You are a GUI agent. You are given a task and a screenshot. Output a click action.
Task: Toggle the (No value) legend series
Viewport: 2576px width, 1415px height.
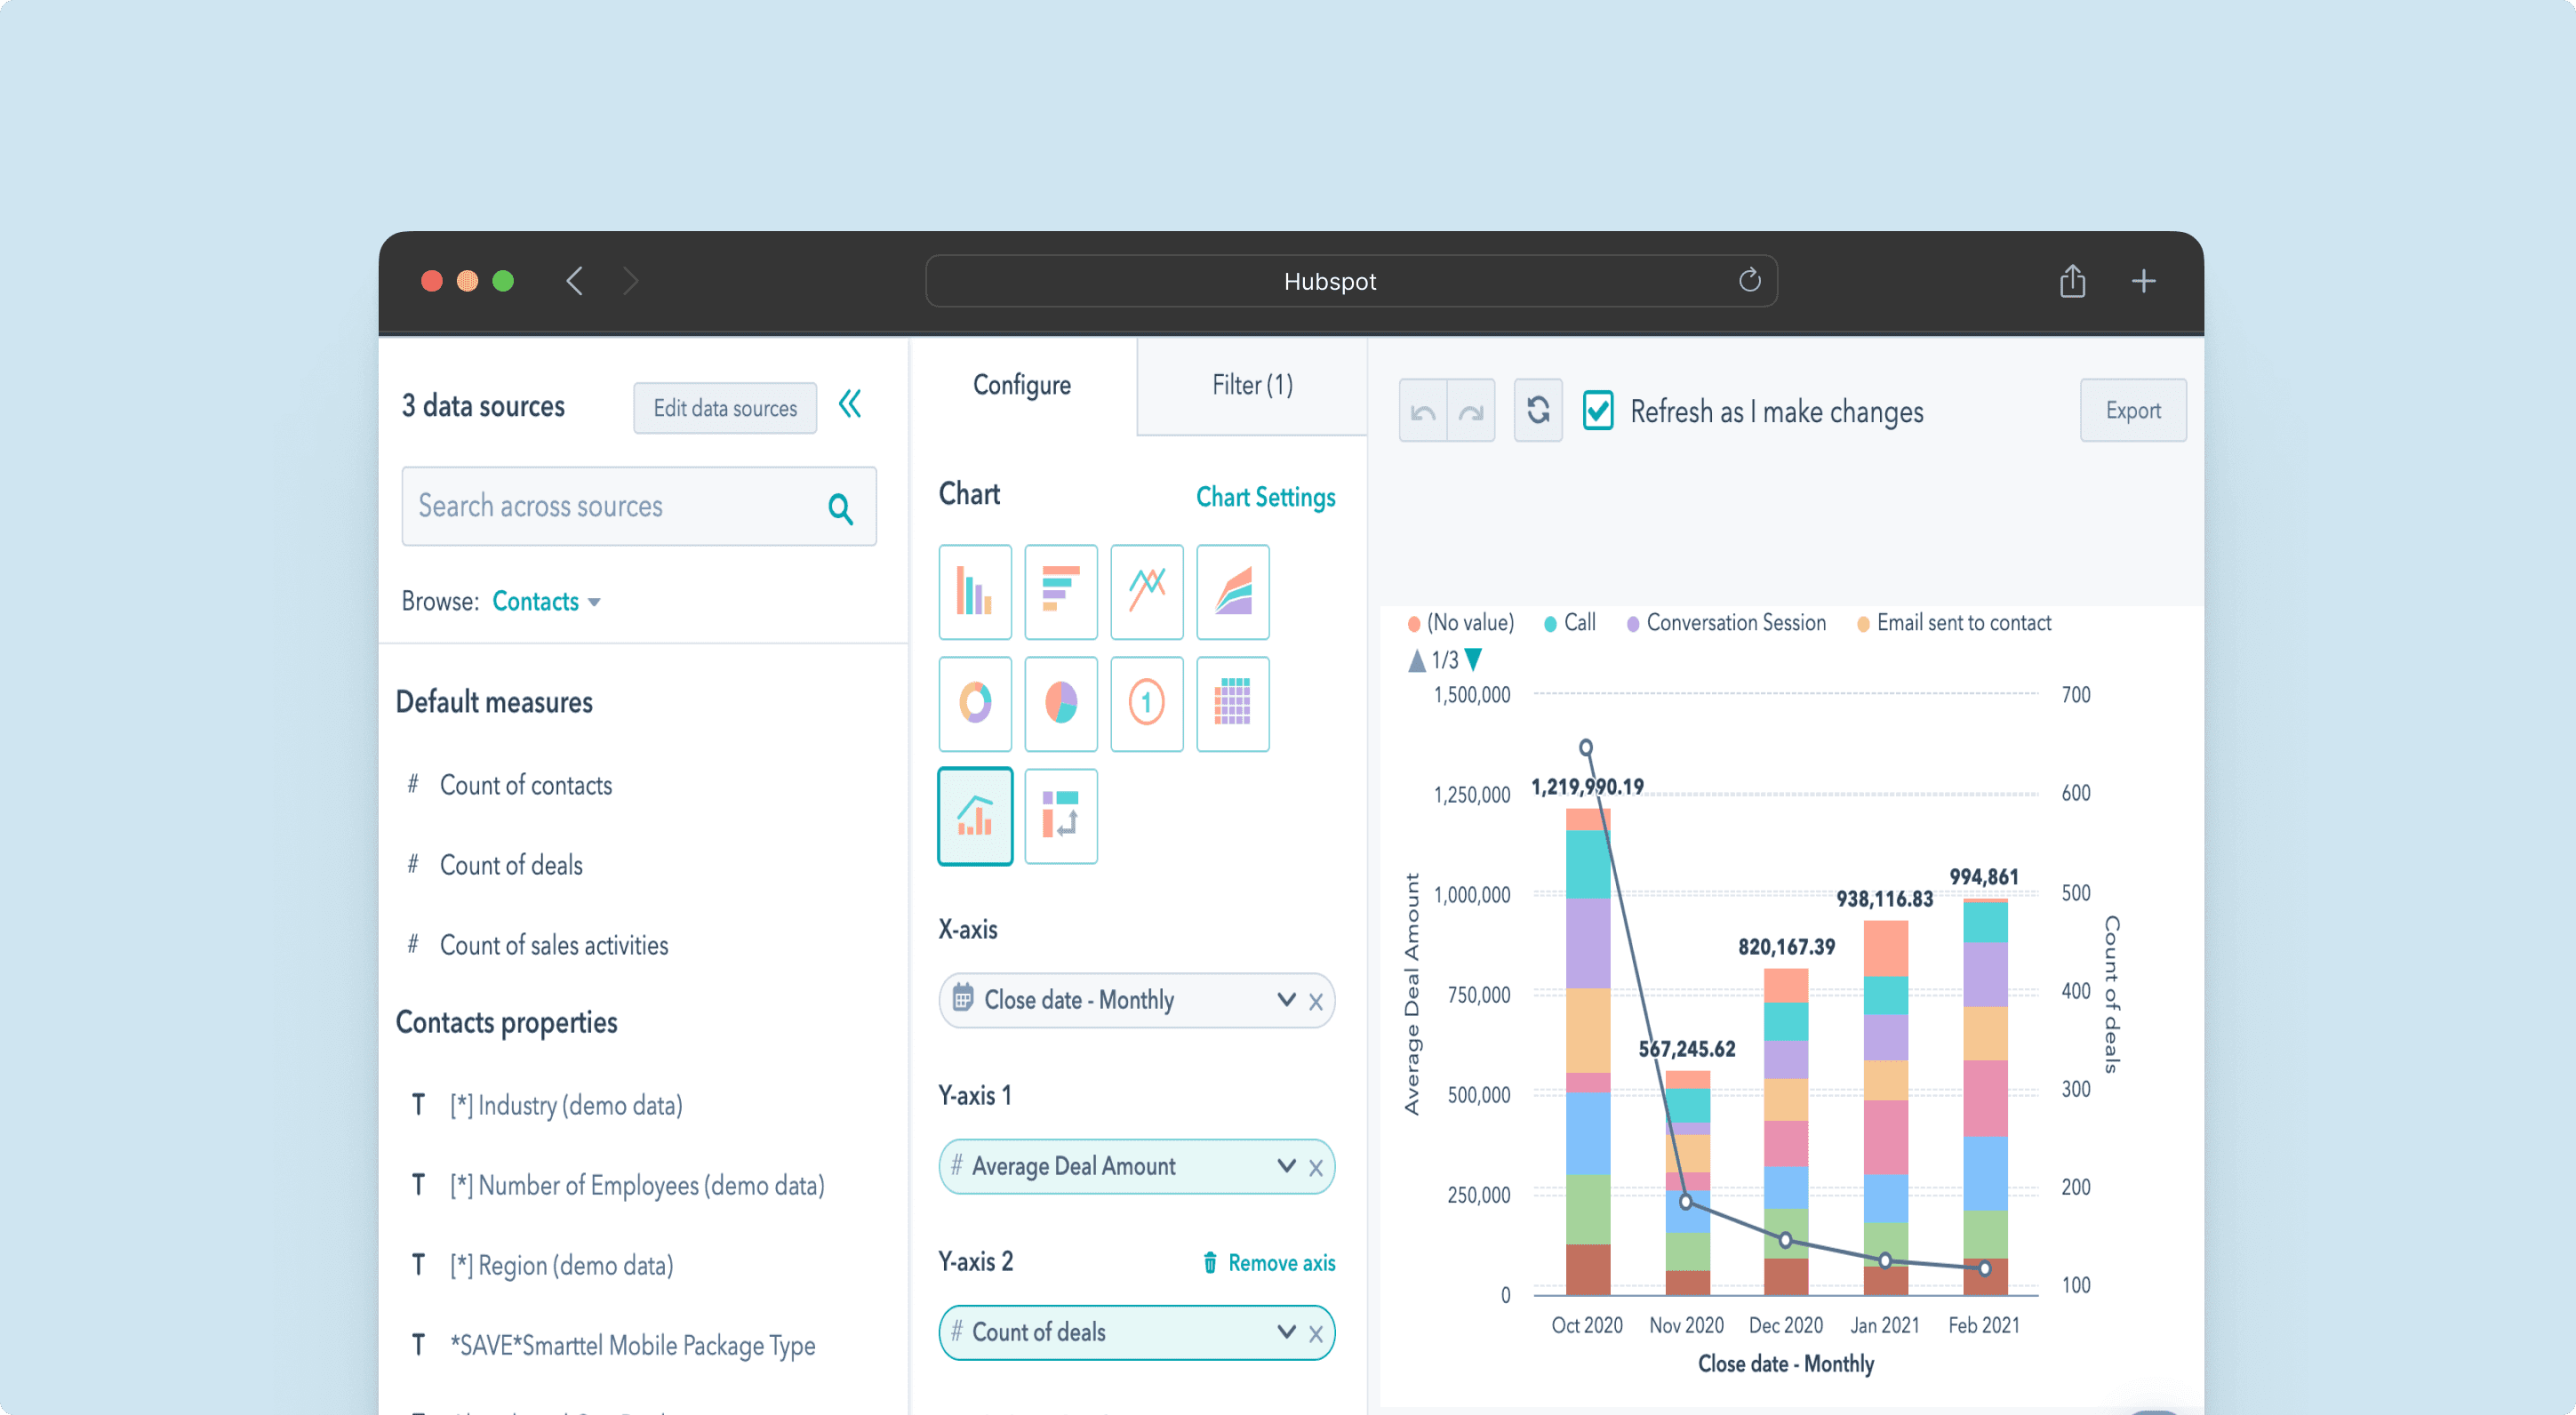[x=1460, y=623]
